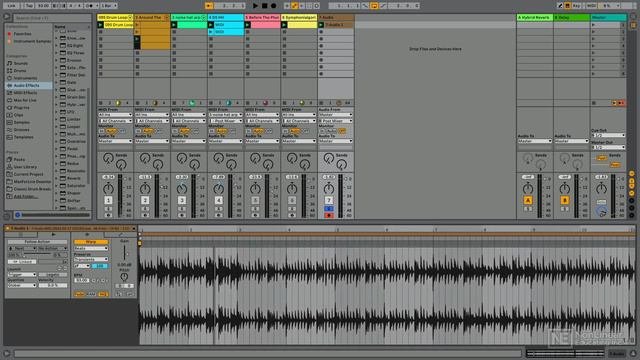Open track 4 MIDI From dropdown

[x=225, y=115]
